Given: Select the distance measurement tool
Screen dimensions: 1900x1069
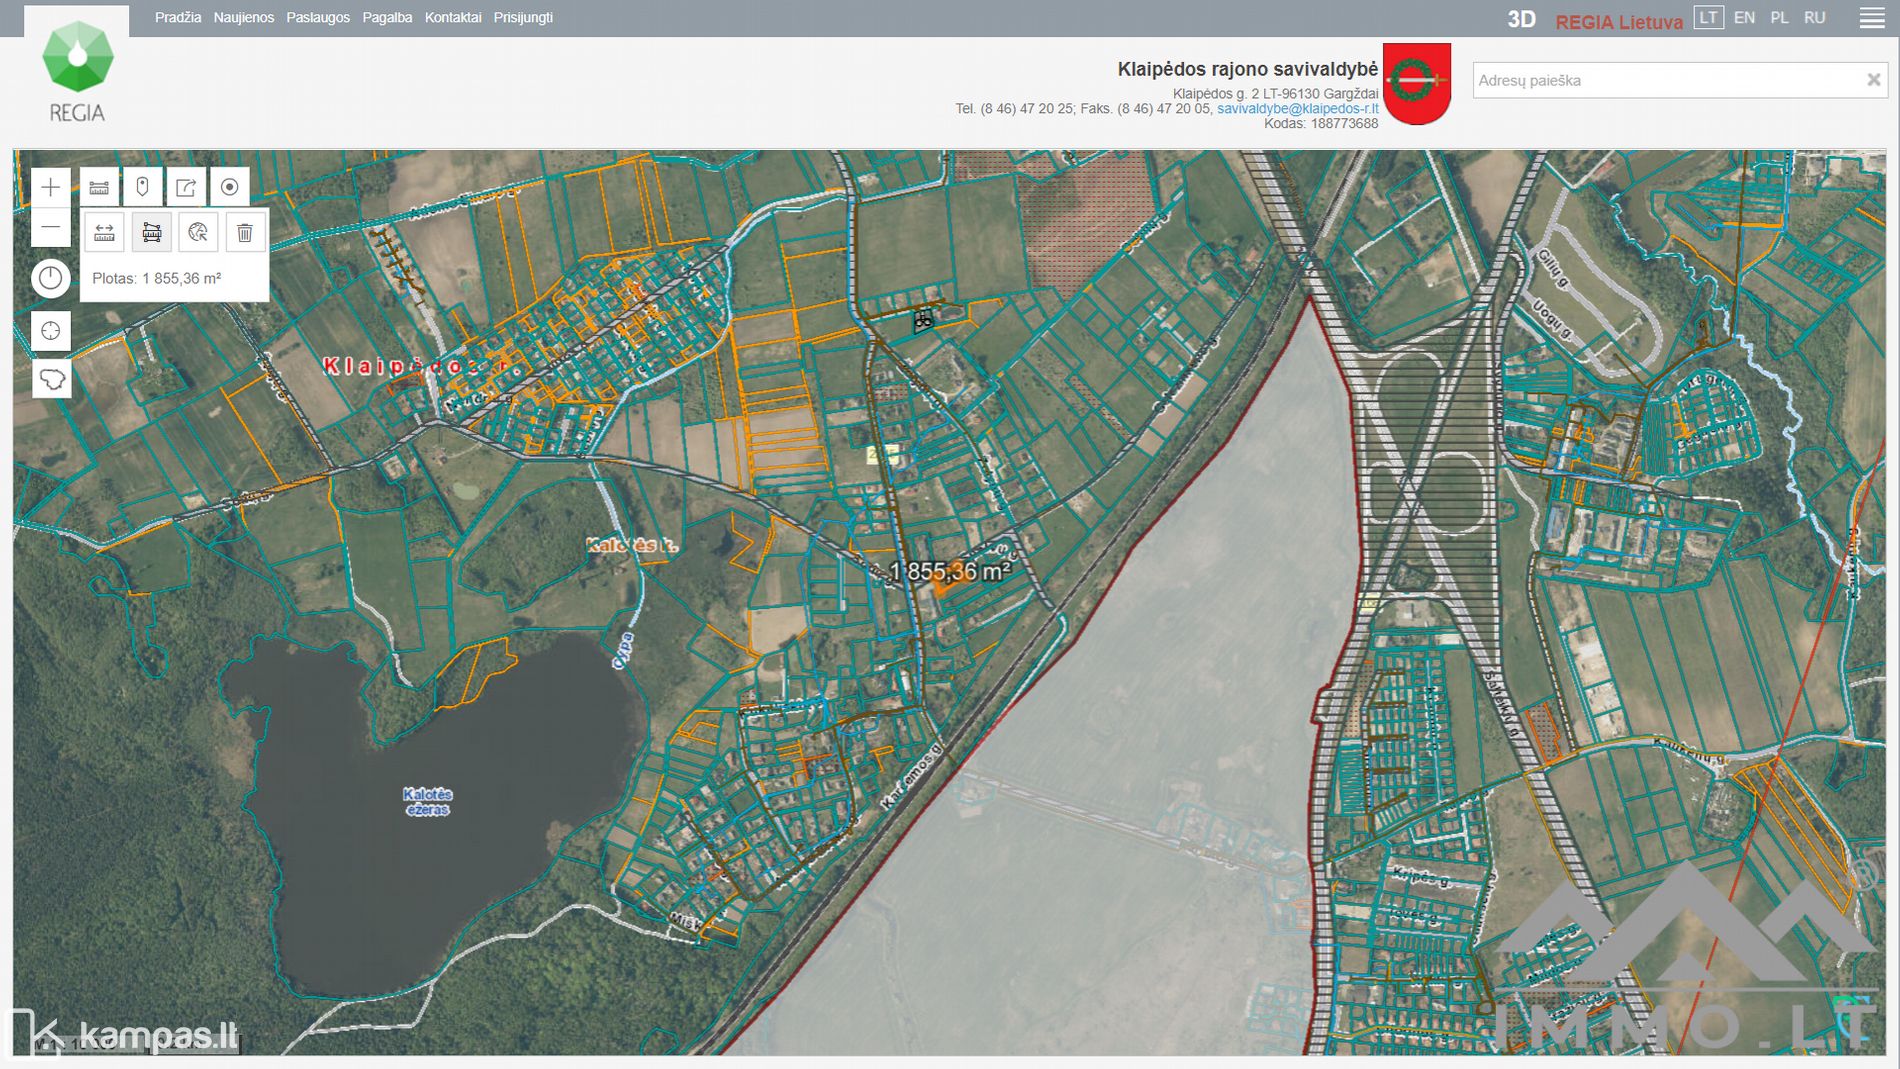Looking at the screenshot, I should click(x=104, y=233).
